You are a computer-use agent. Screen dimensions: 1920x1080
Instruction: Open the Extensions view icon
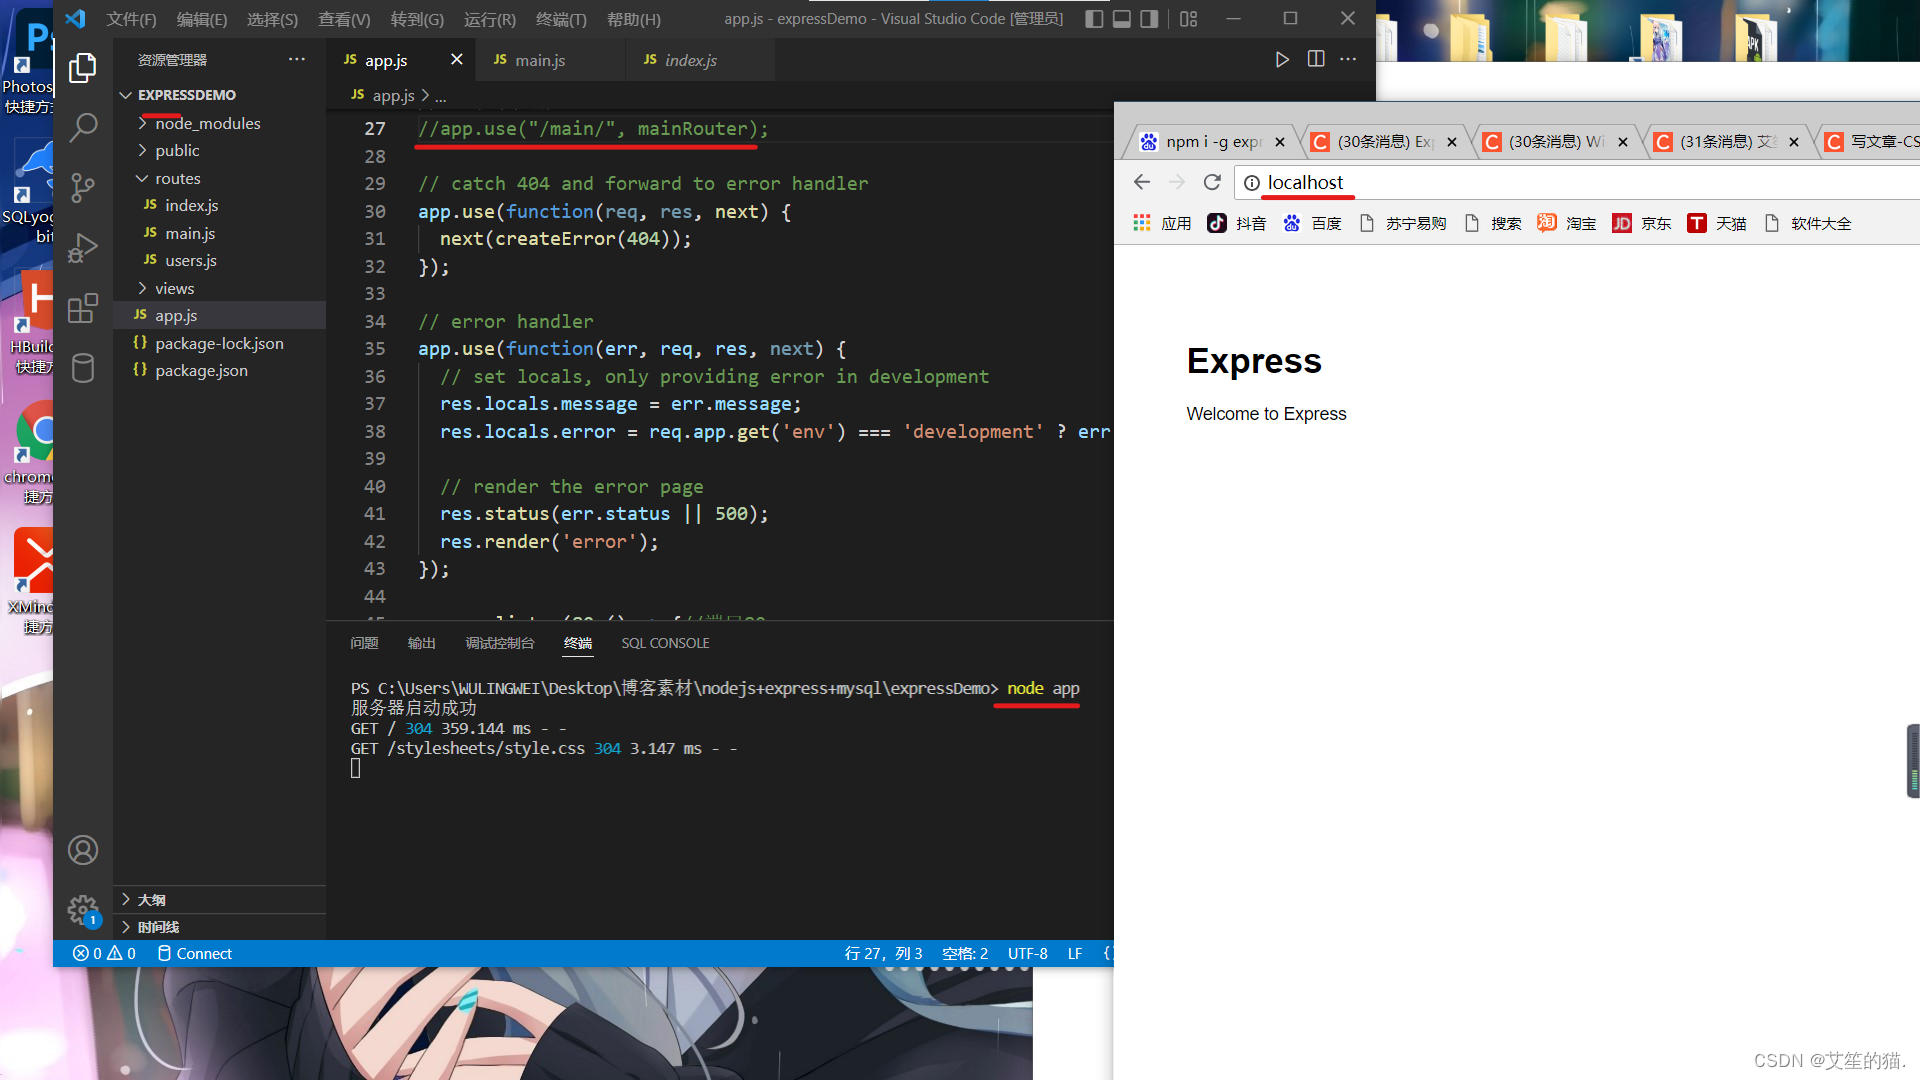(x=83, y=308)
